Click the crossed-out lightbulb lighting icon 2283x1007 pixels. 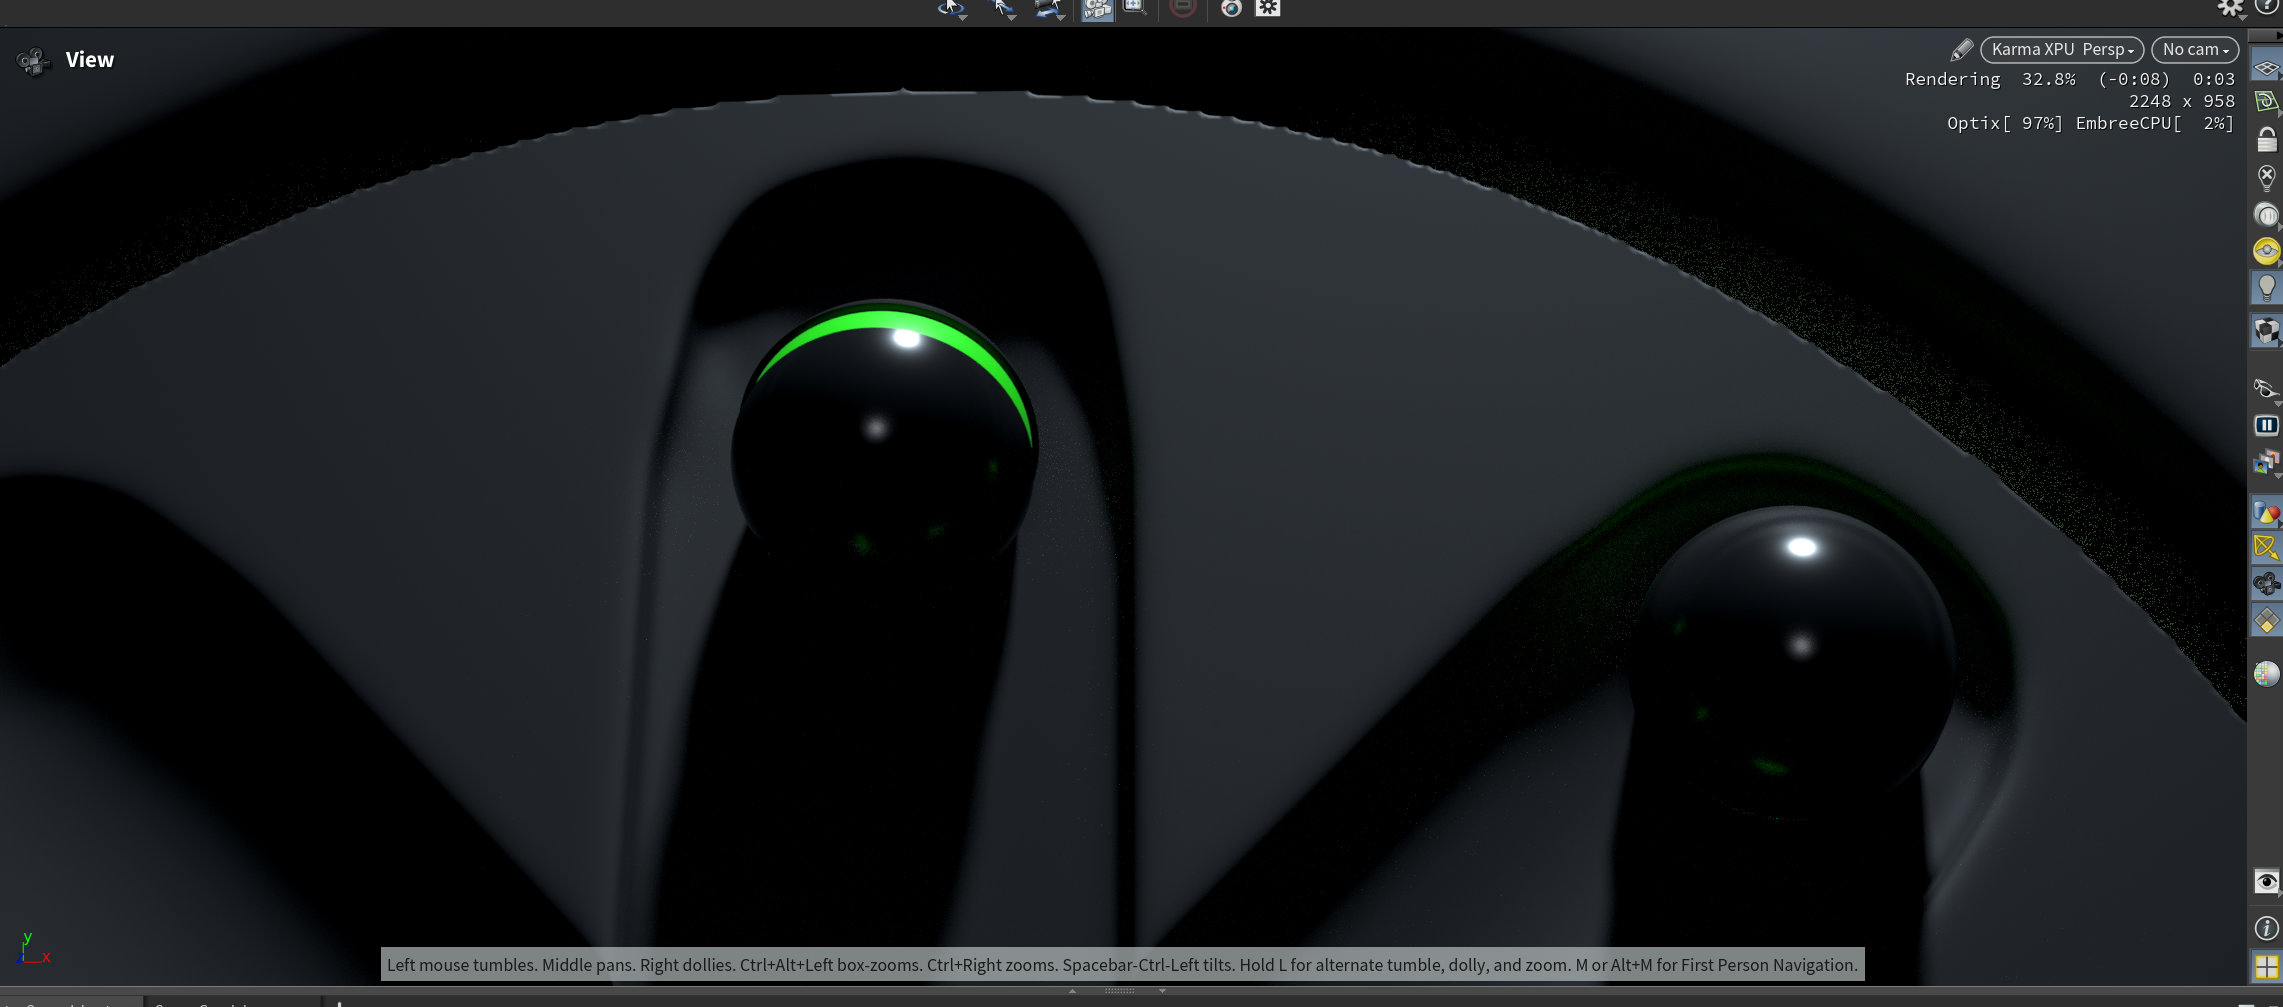[2266, 178]
